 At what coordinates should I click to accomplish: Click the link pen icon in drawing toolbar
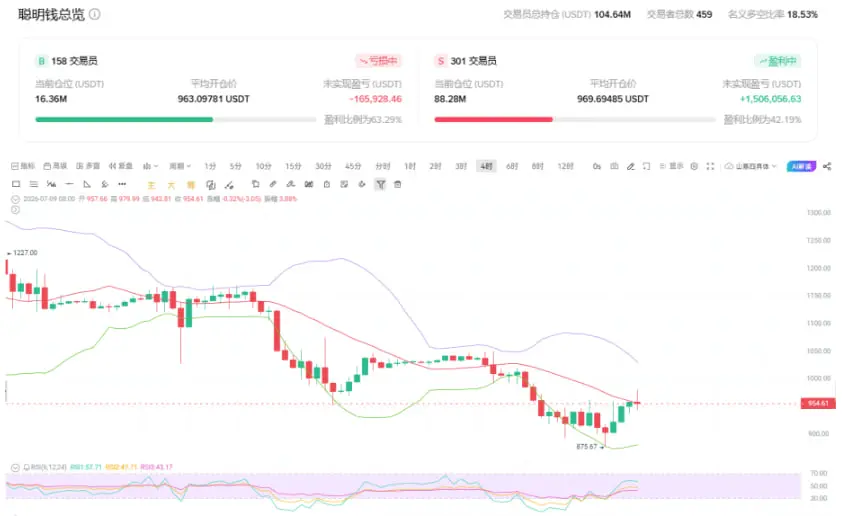tap(273, 184)
